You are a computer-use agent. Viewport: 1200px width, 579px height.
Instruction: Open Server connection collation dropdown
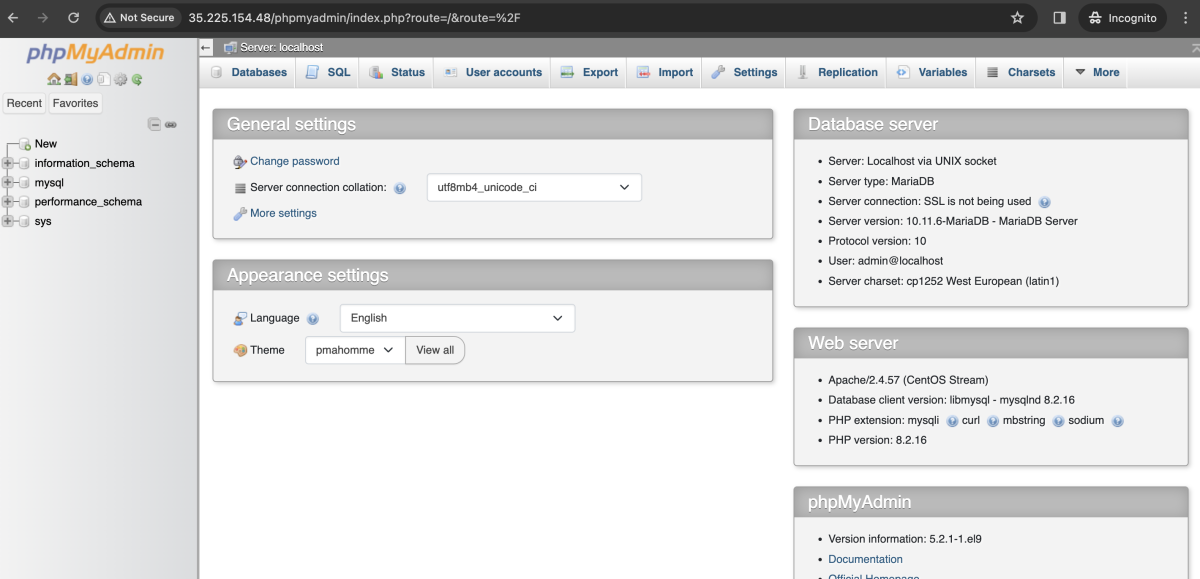pyautogui.click(x=534, y=187)
